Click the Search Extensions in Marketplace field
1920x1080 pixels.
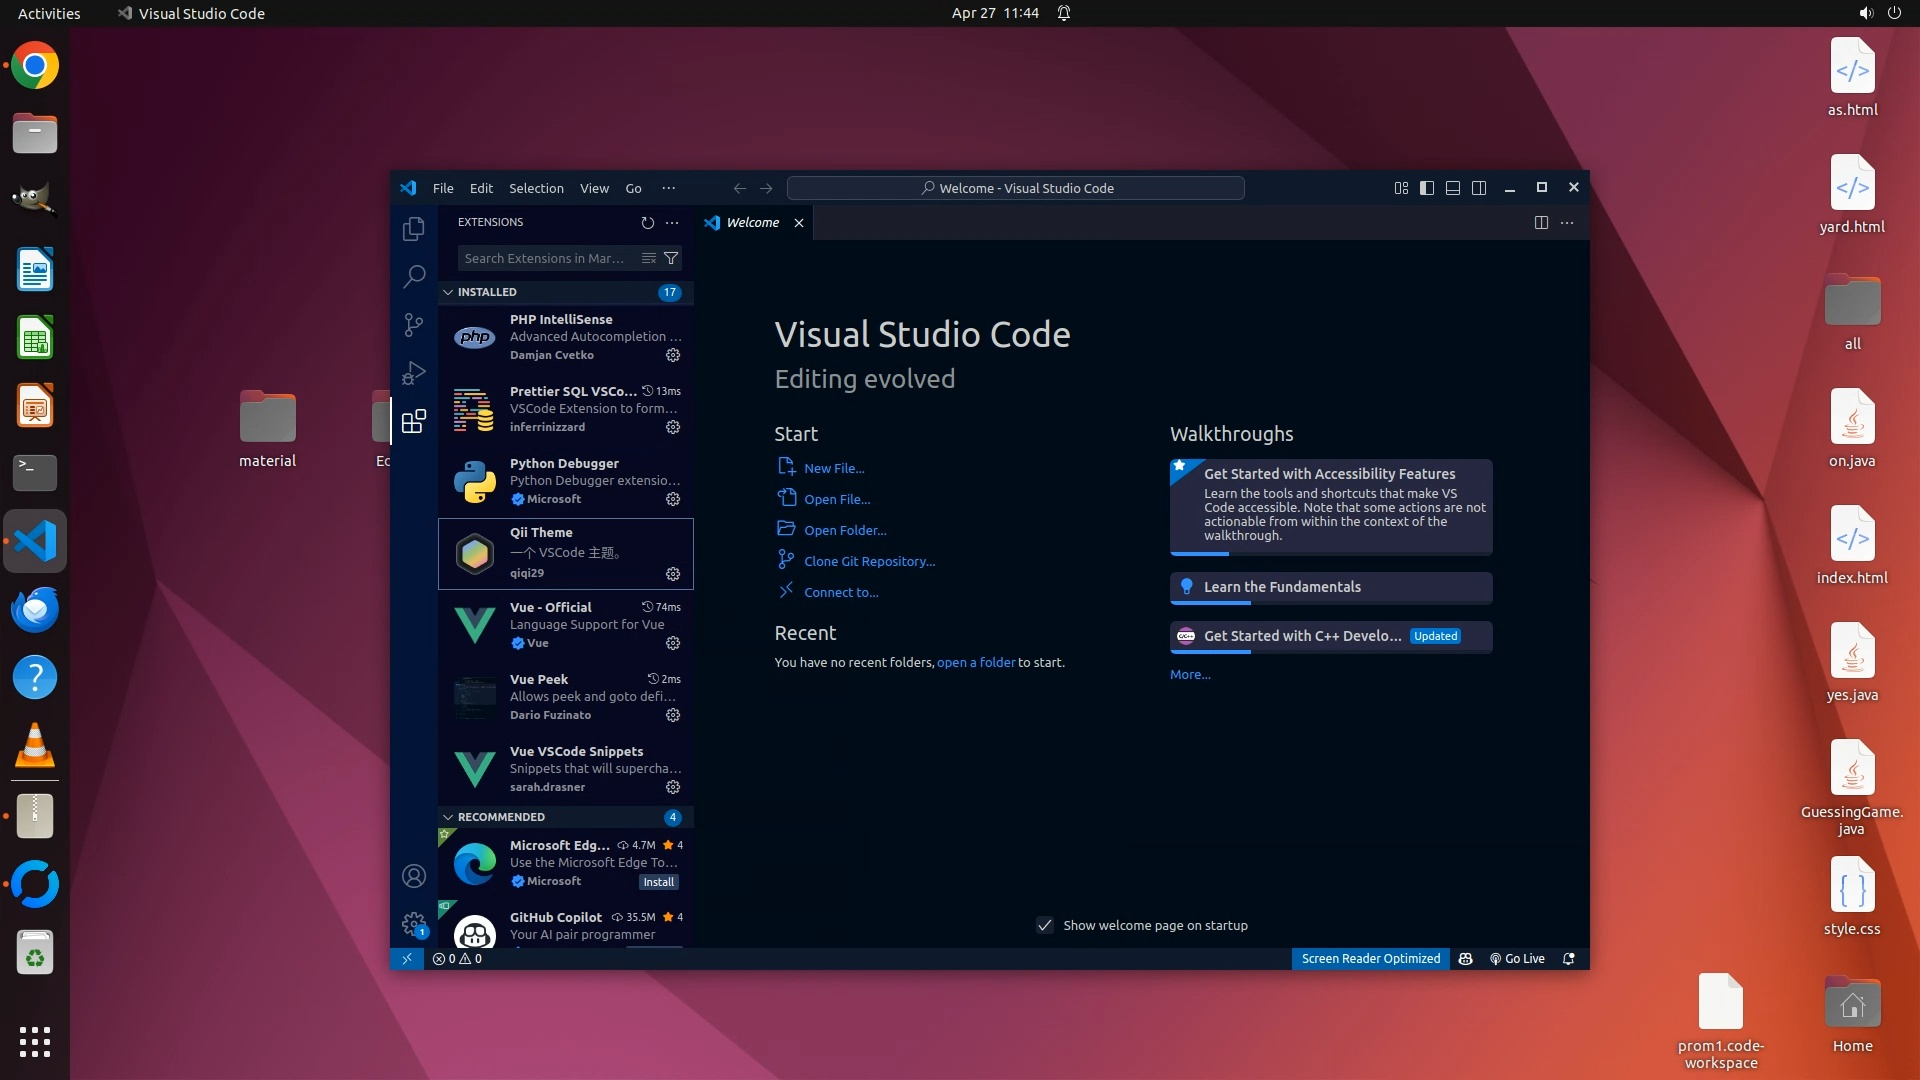545,258
